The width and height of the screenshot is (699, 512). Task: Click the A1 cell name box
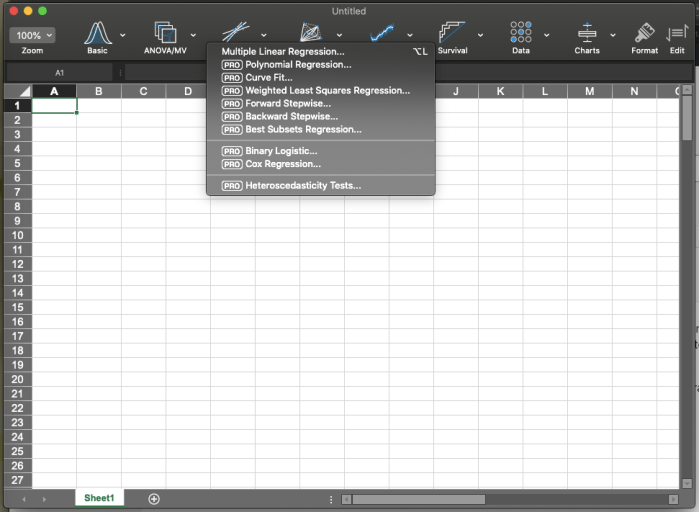click(x=59, y=72)
